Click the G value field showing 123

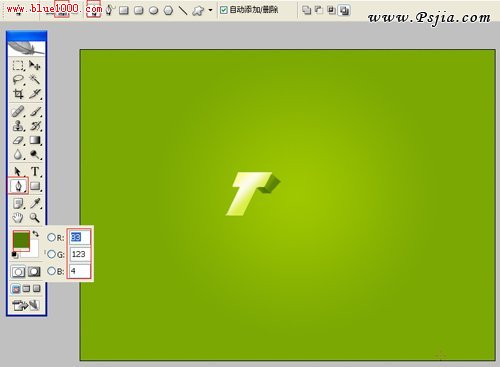coord(79,254)
